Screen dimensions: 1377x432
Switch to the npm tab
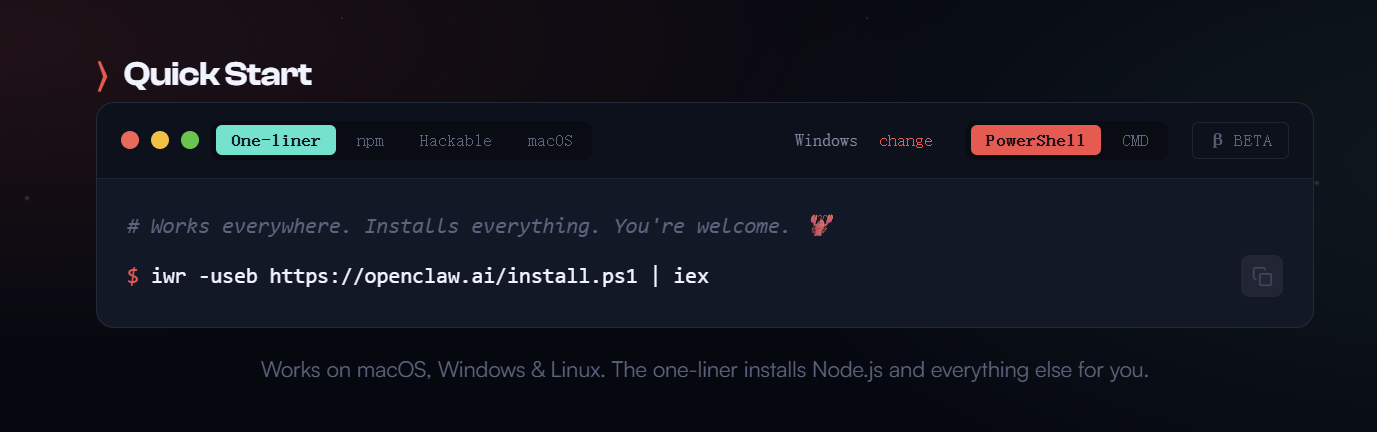[370, 141]
